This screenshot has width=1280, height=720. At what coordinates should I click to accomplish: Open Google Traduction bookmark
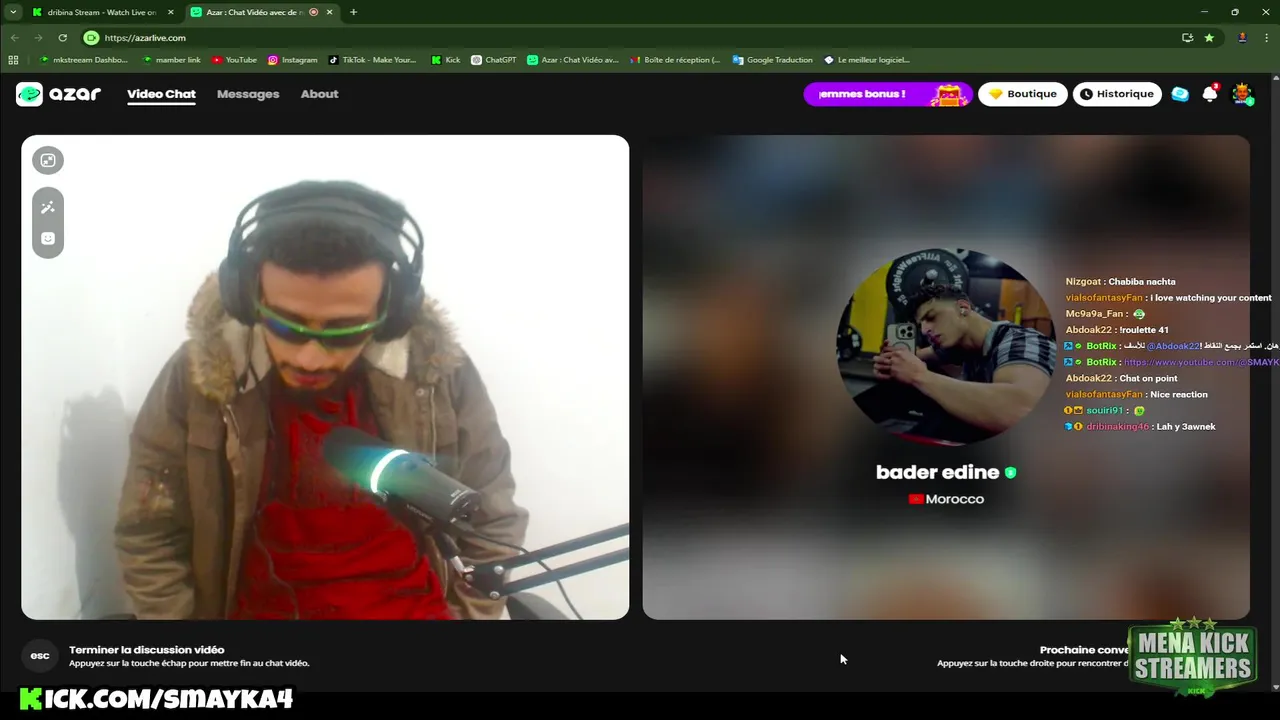(x=772, y=60)
